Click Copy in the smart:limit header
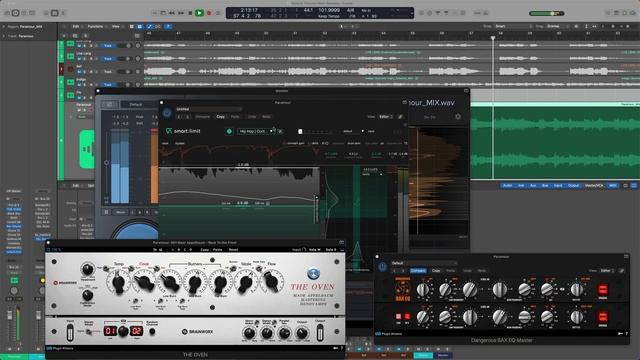Screen dimensions: 640x360 pyautogui.click(x=220, y=117)
